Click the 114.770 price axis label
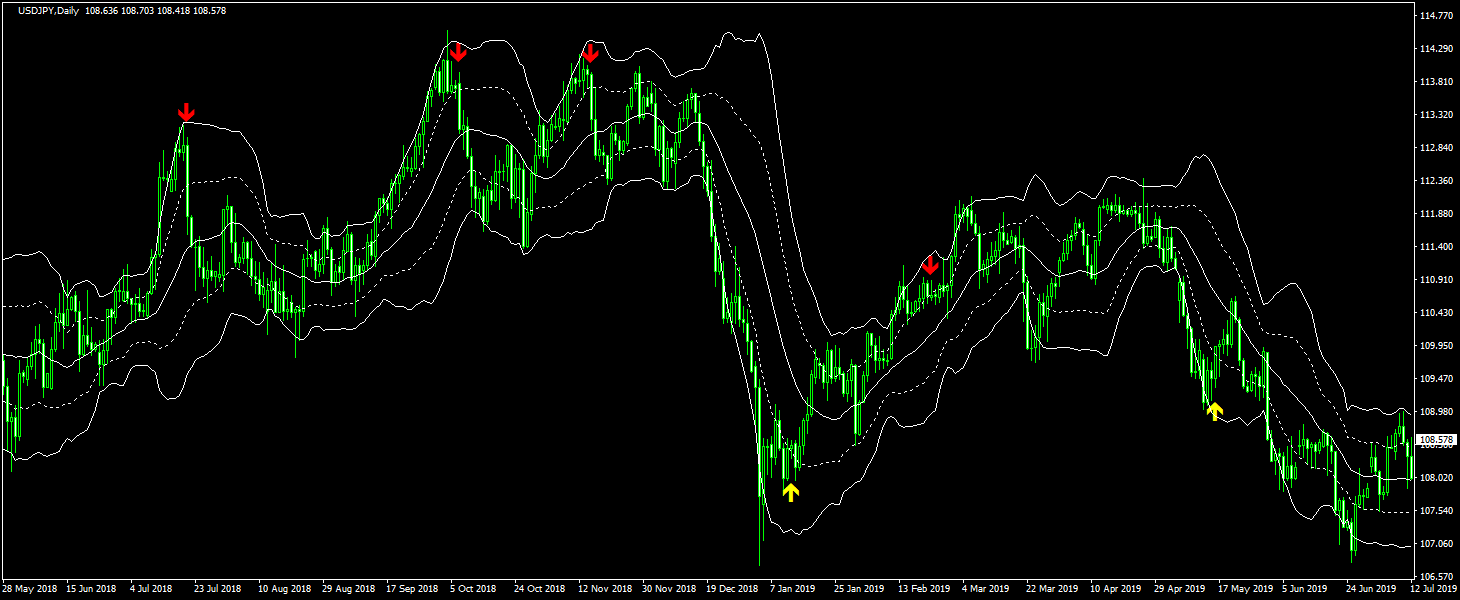This screenshot has width=1460, height=600. click(1436, 16)
